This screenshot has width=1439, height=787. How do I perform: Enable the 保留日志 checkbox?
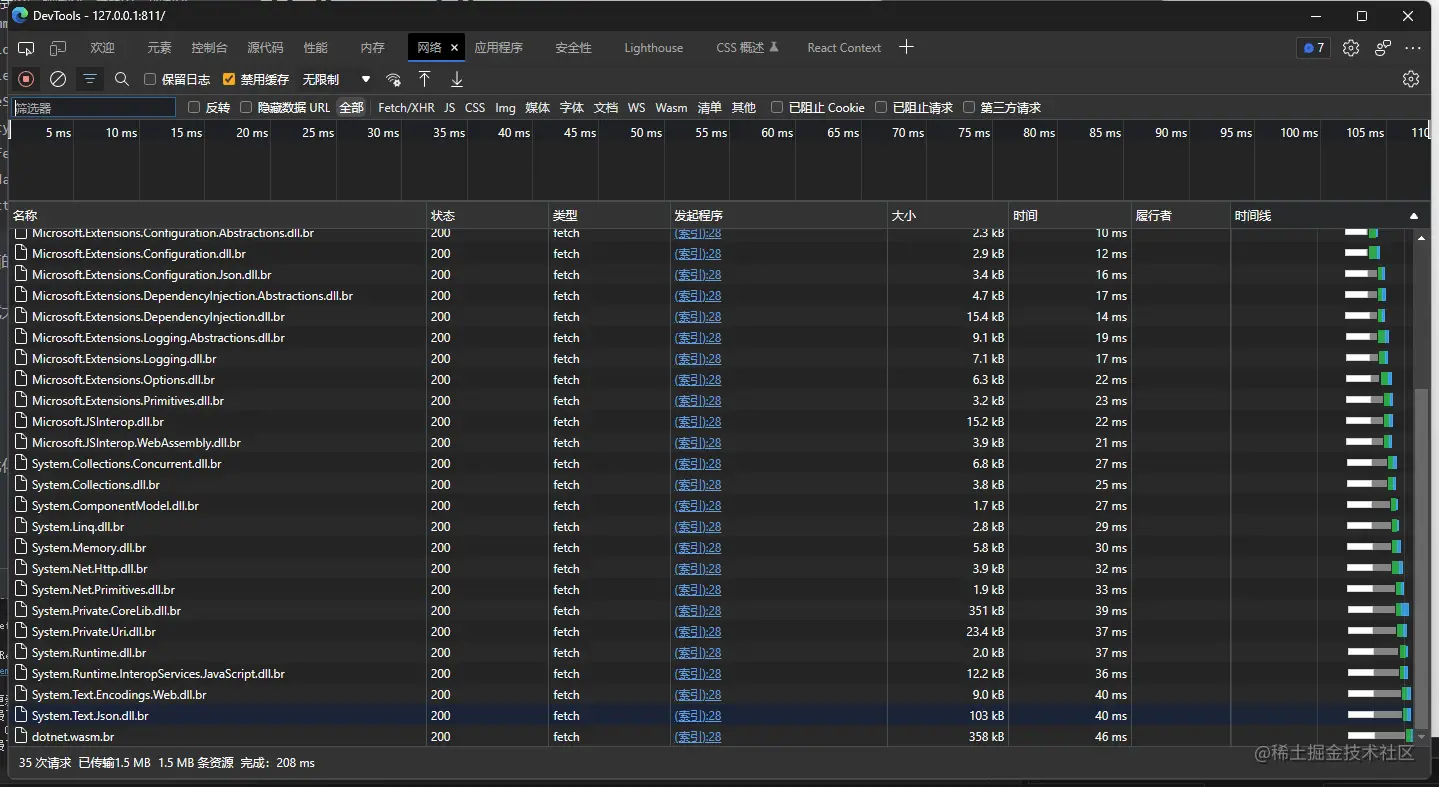click(x=150, y=79)
